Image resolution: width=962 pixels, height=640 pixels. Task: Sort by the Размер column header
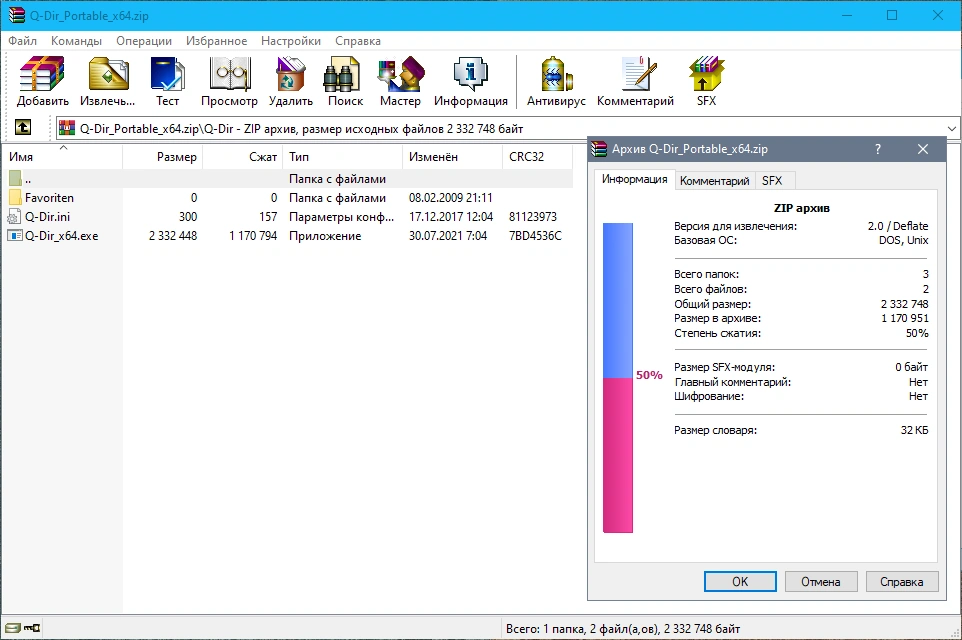point(163,156)
